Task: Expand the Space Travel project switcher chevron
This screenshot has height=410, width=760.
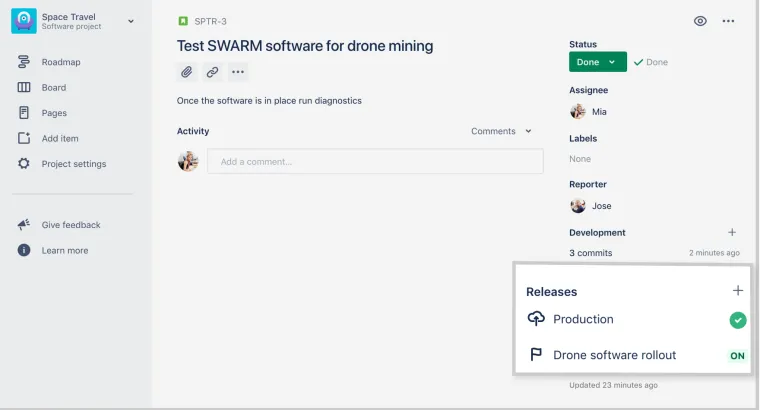Action: (x=131, y=21)
